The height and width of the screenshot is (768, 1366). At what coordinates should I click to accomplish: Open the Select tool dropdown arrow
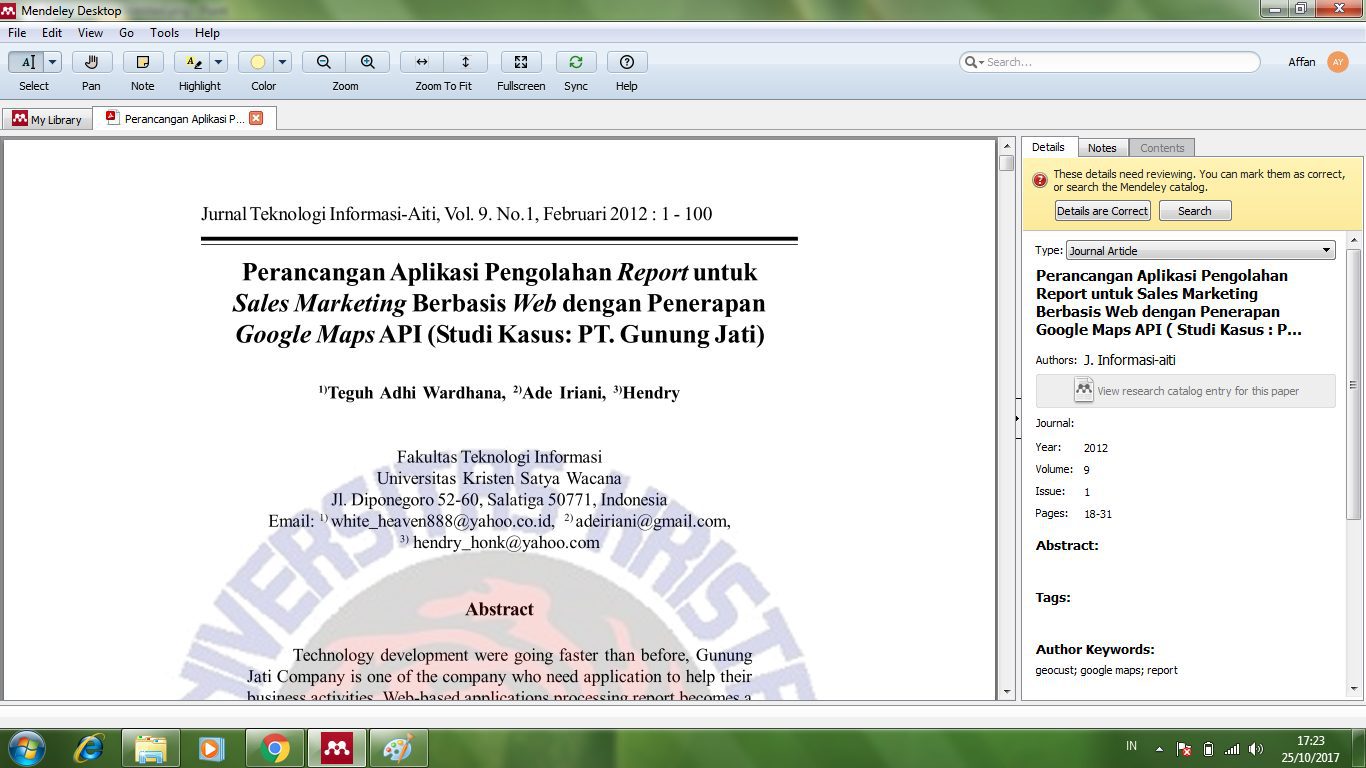tap(52, 62)
